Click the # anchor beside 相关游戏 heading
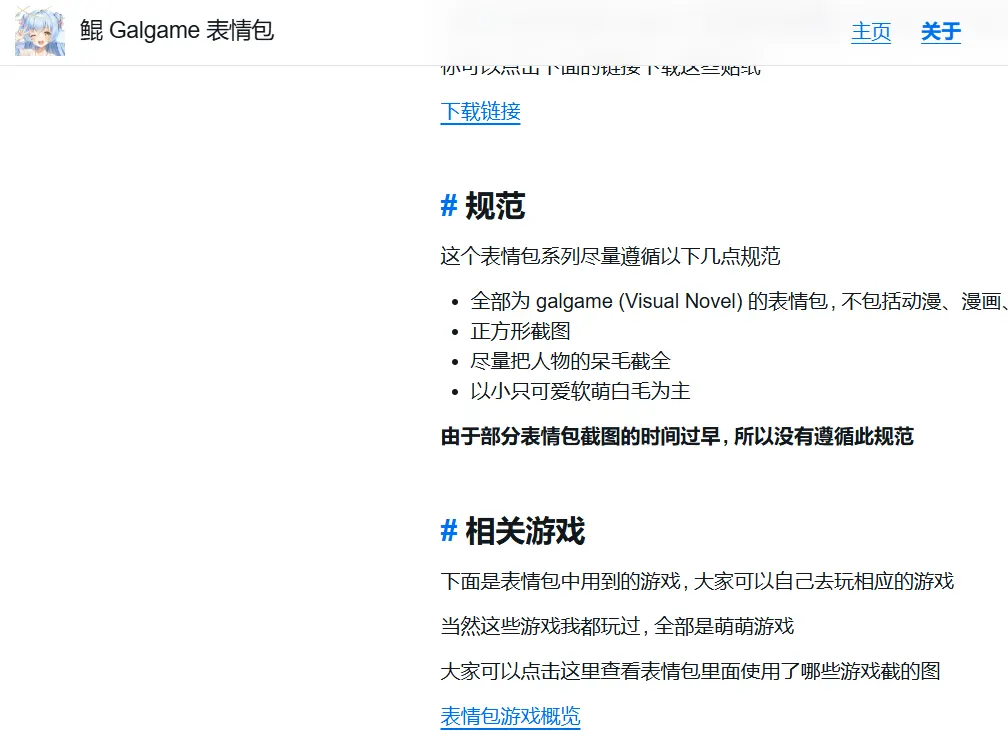 449,531
